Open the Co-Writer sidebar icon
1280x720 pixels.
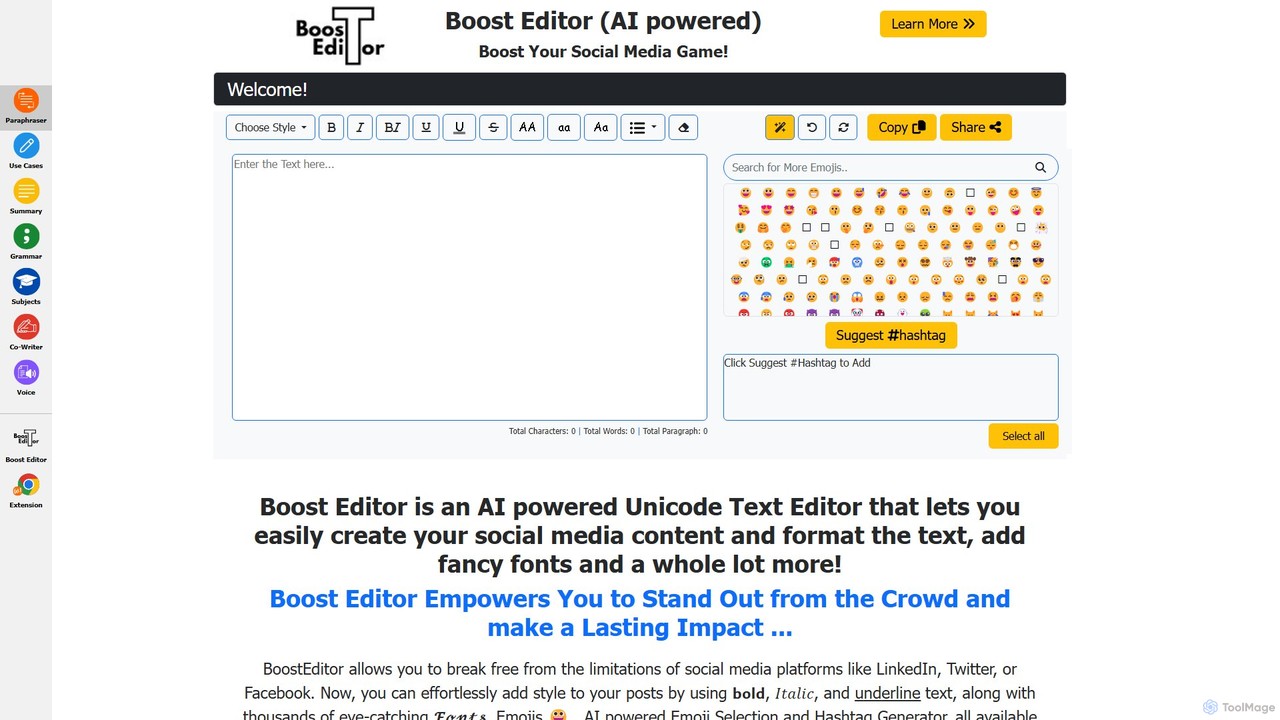26,333
